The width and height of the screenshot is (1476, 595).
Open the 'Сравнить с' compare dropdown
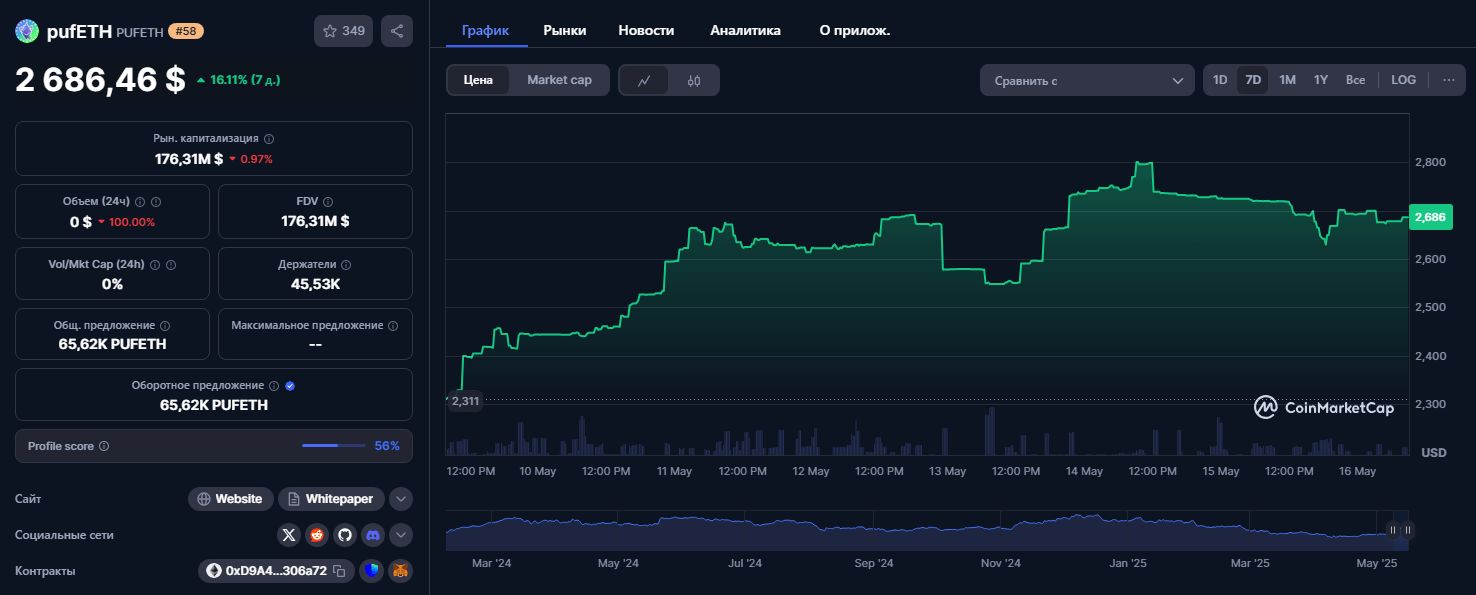tap(1087, 80)
